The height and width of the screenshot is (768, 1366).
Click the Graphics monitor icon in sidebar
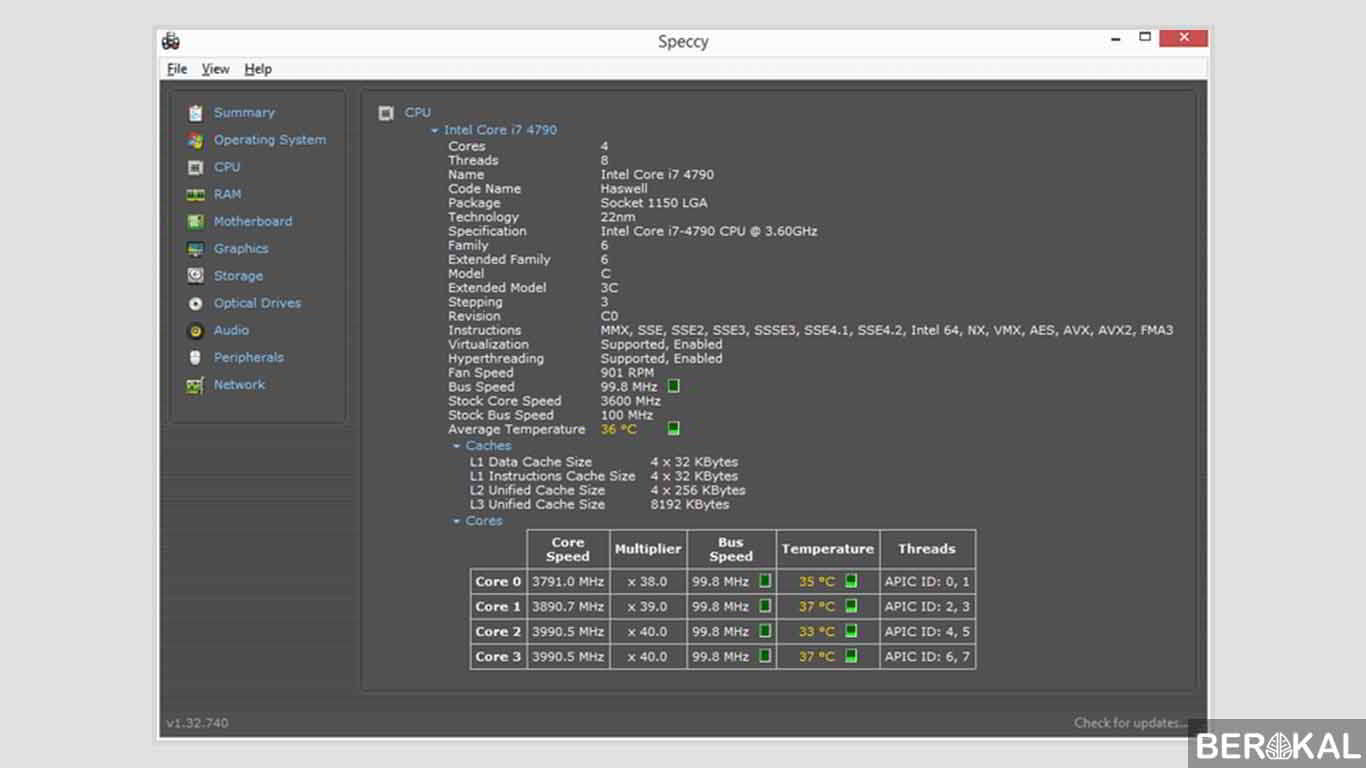click(195, 249)
